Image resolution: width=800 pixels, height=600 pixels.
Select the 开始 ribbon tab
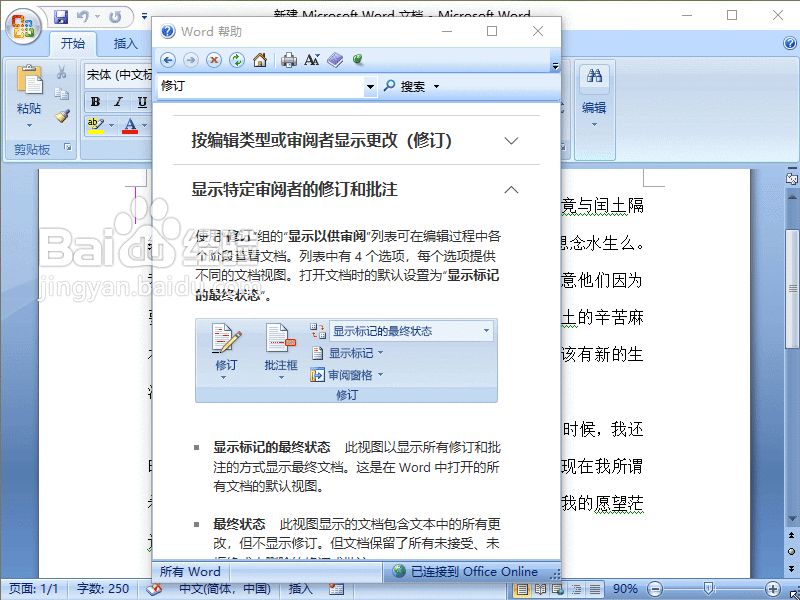click(72, 44)
